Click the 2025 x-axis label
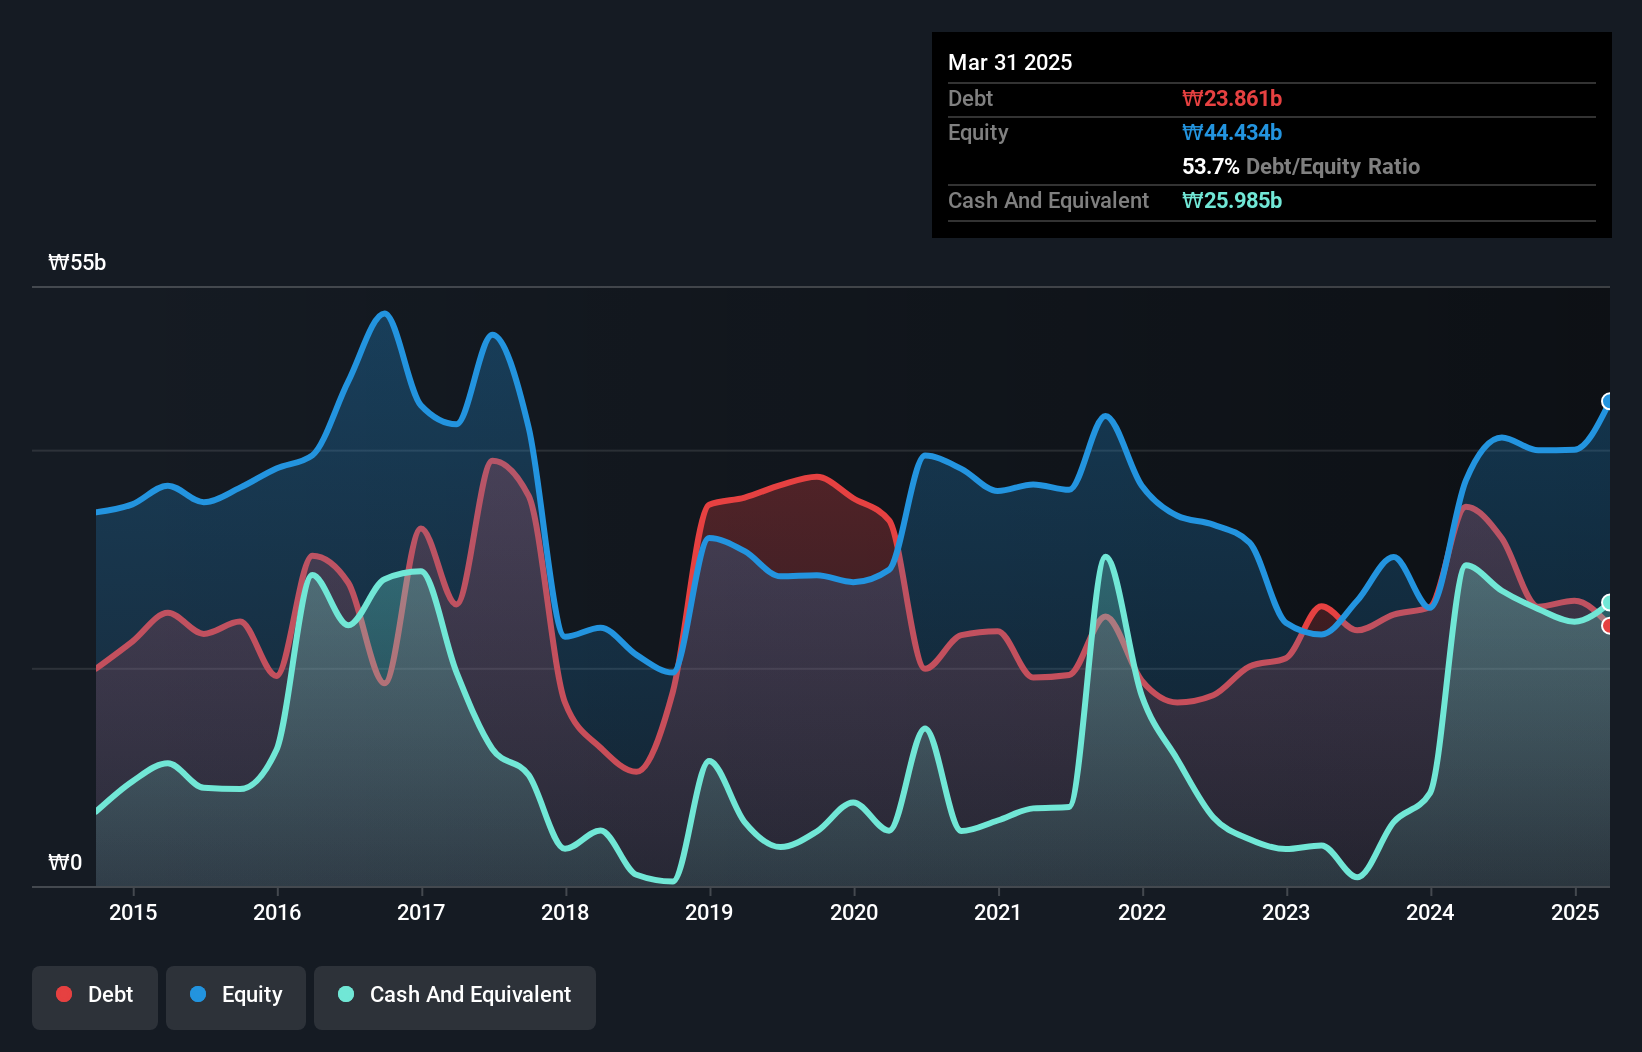 (1575, 912)
